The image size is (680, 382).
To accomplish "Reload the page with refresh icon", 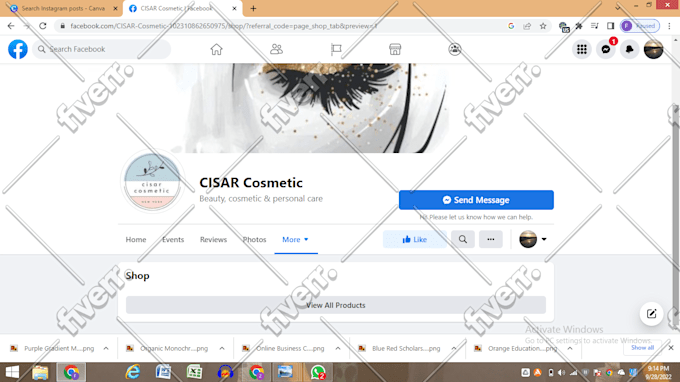I will [x=42, y=26].
